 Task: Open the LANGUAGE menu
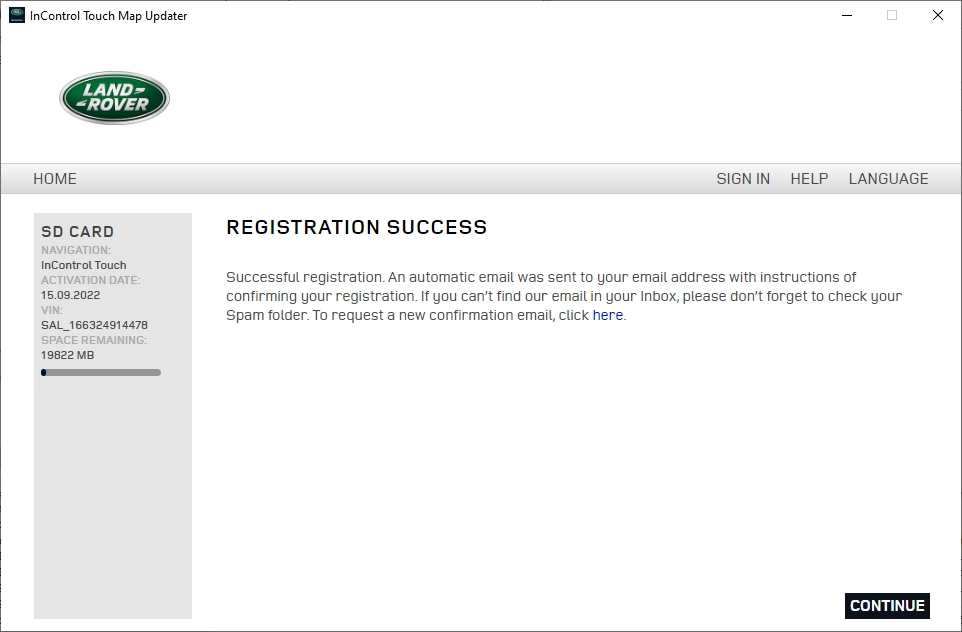point(888,179)
